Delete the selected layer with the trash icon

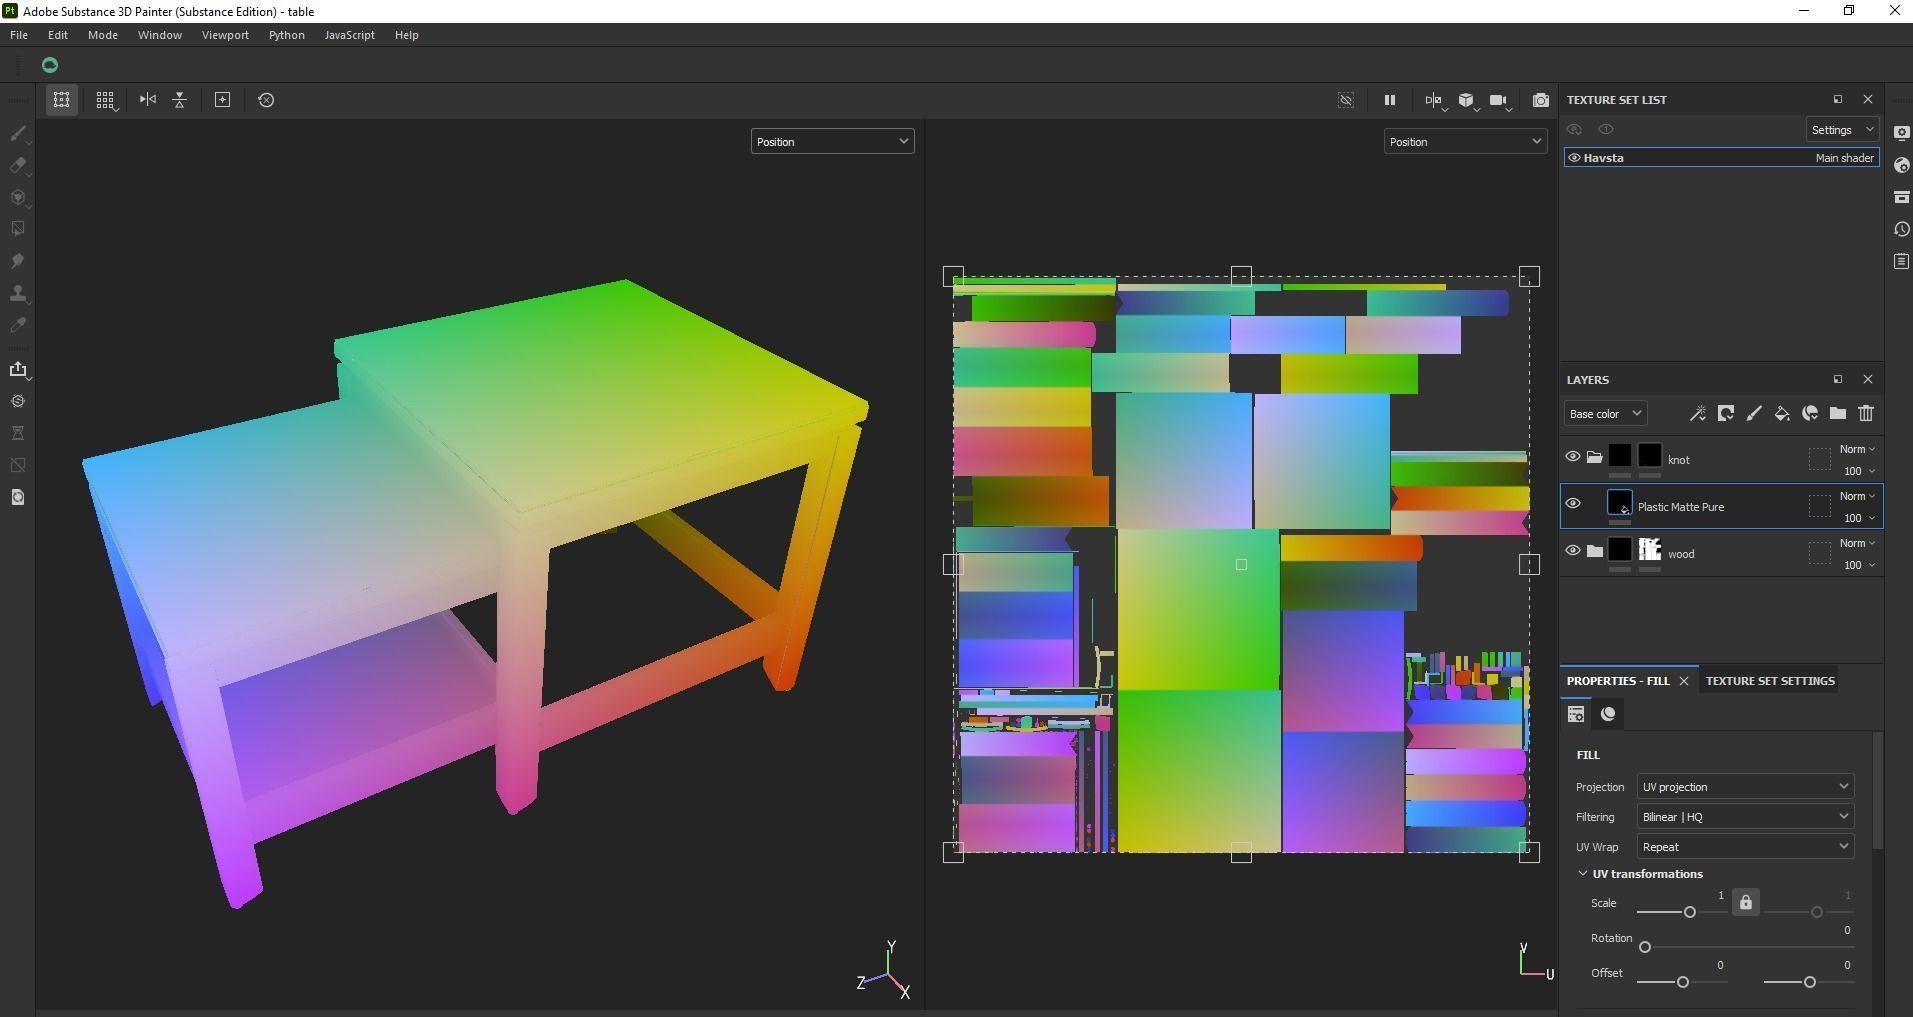1866,414
